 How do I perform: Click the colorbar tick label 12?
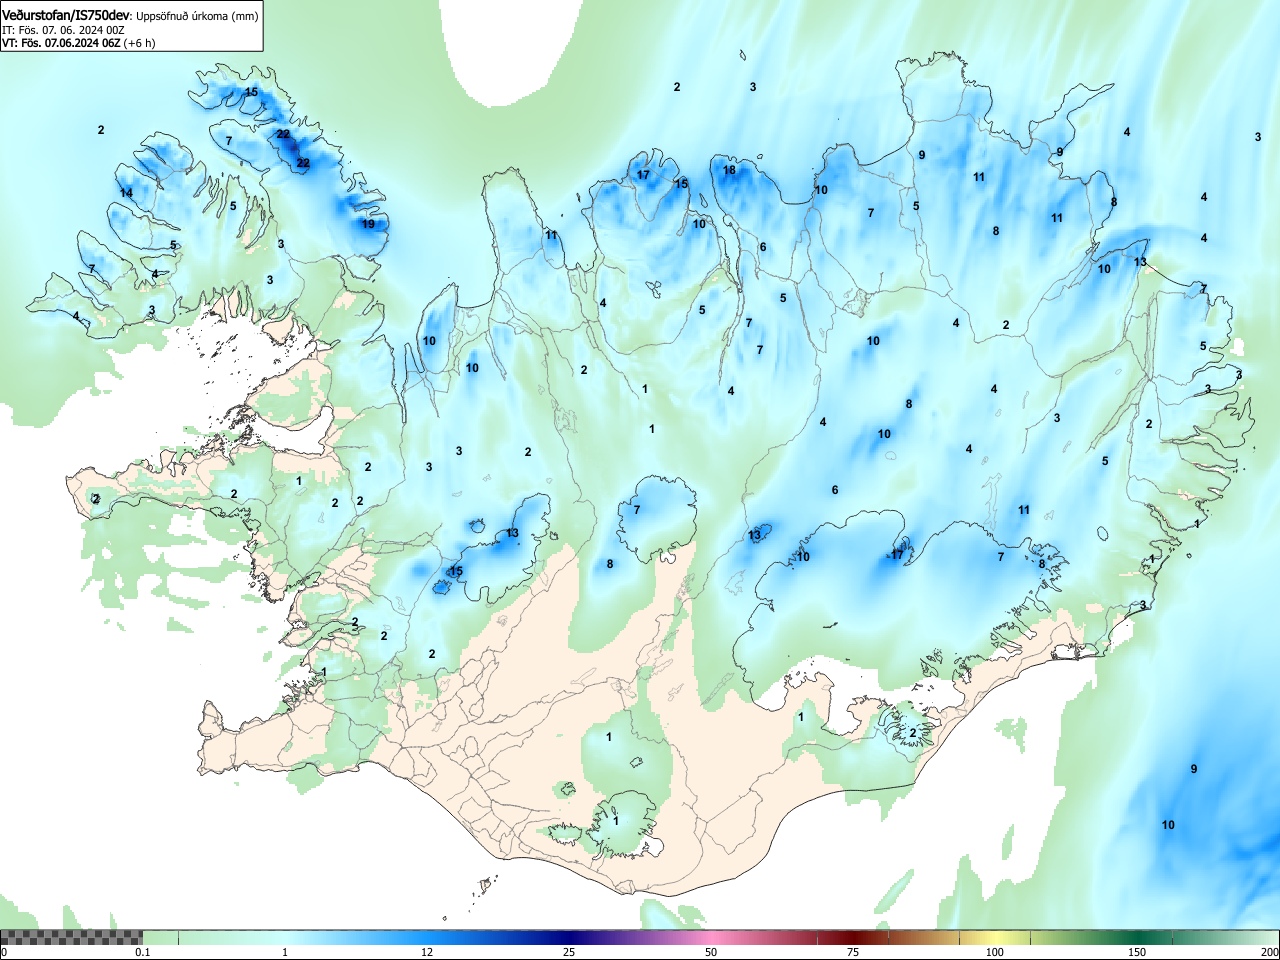point(427,952)
